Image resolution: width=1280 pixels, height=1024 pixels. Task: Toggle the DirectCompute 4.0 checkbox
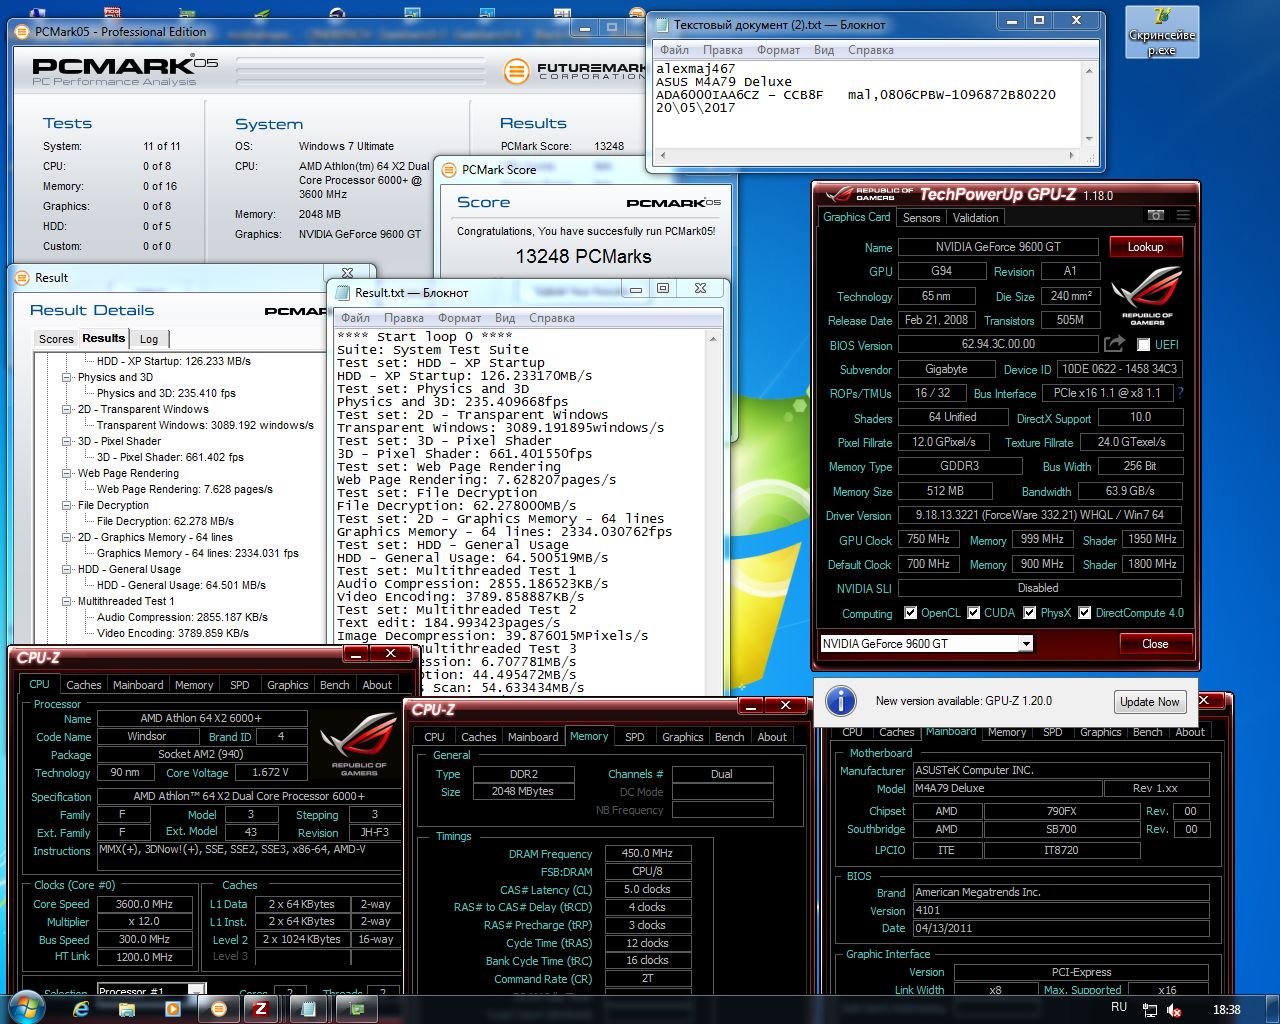point(1084,613)
